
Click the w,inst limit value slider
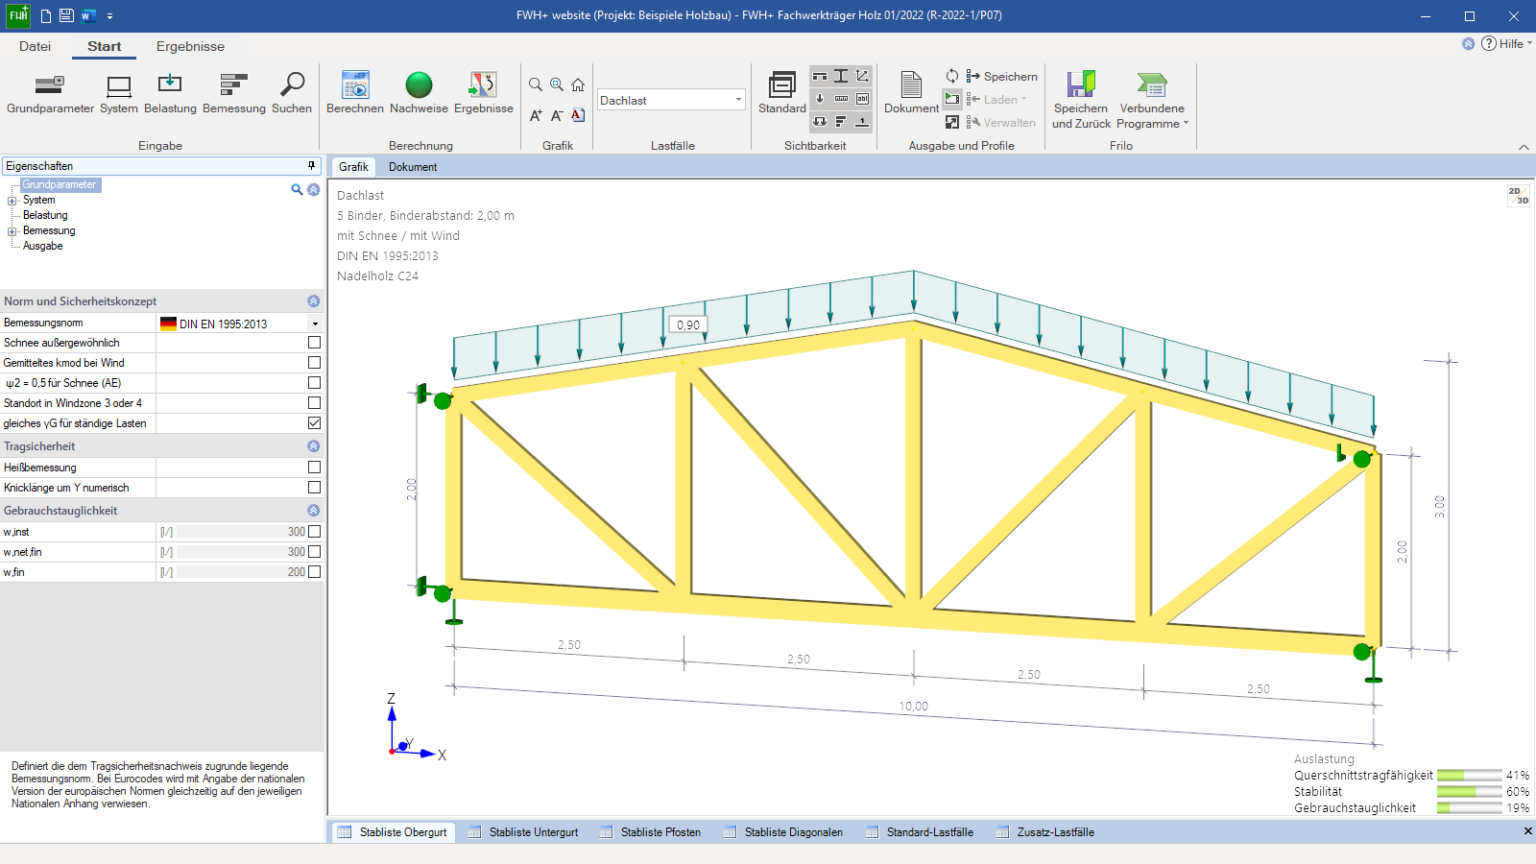[x=240, y=532]
